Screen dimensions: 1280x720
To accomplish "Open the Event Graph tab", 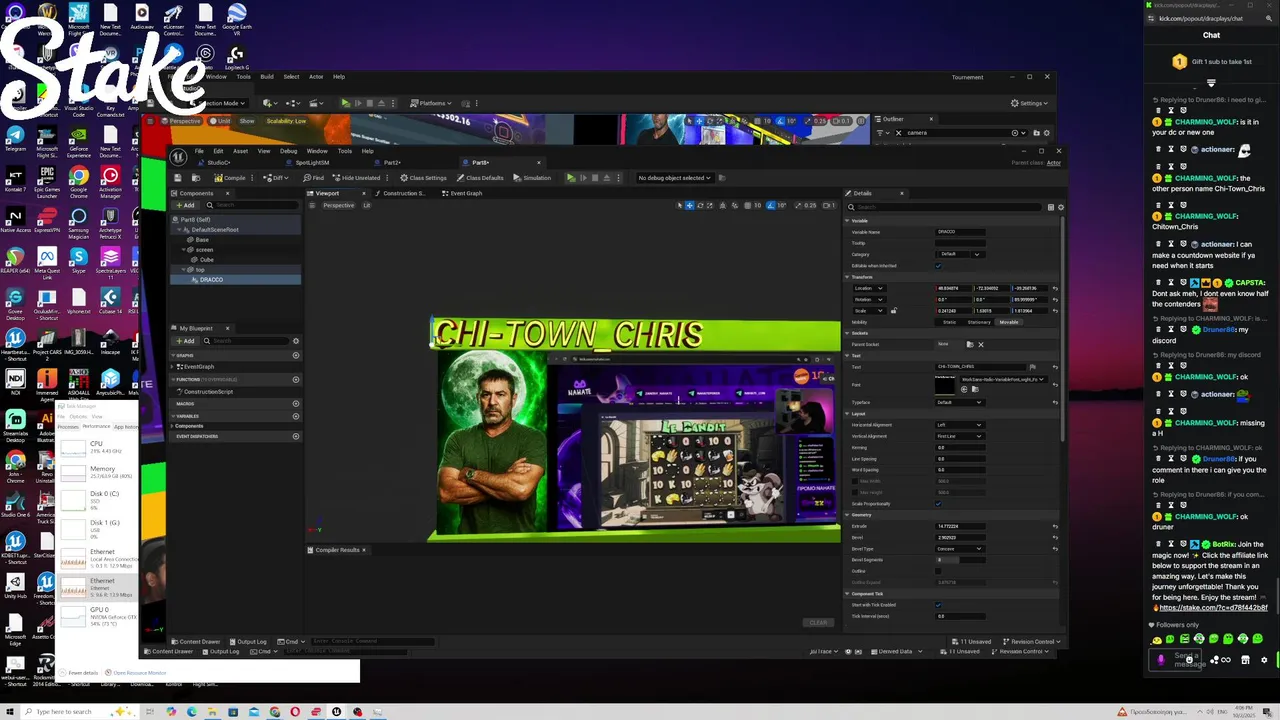I will click(462, 193).
